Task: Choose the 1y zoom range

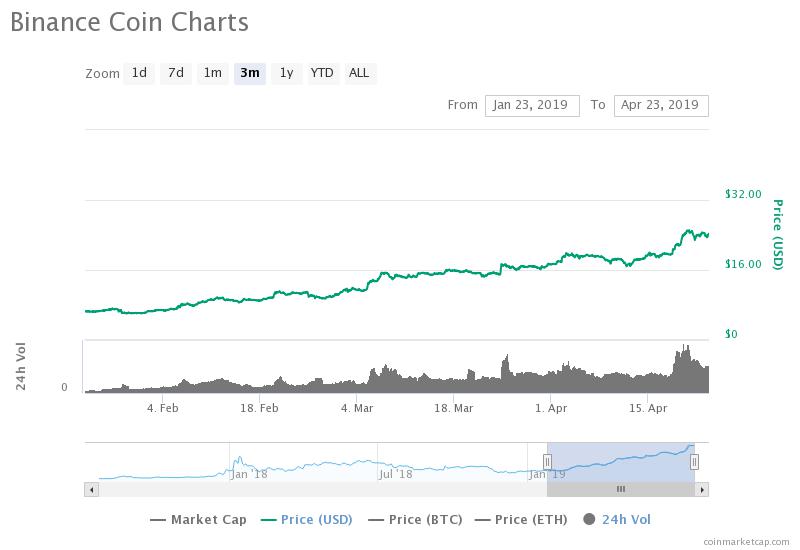Action: (286, 73)
